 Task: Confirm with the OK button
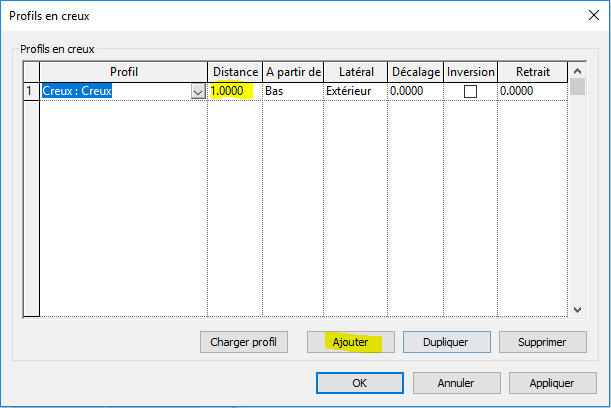point(358,383)
